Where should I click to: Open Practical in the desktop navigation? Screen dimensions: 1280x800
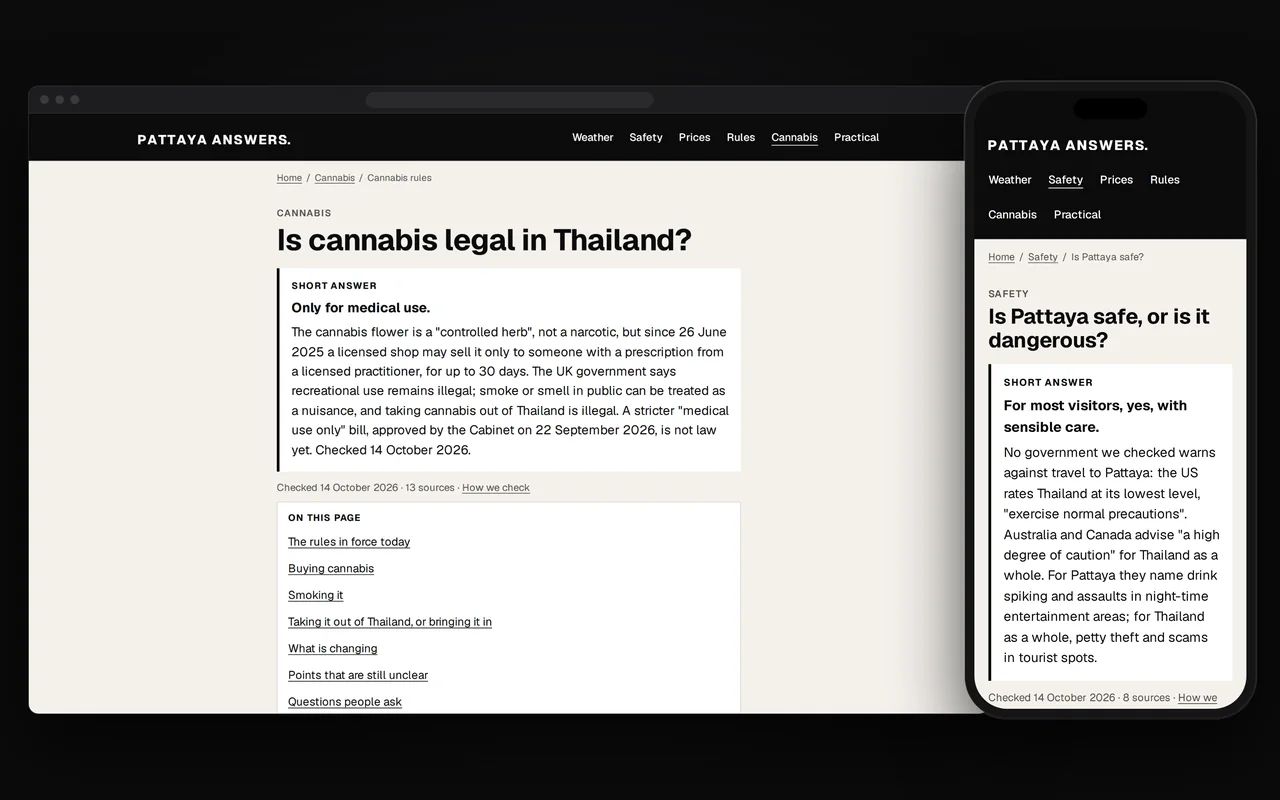point(857,138)
